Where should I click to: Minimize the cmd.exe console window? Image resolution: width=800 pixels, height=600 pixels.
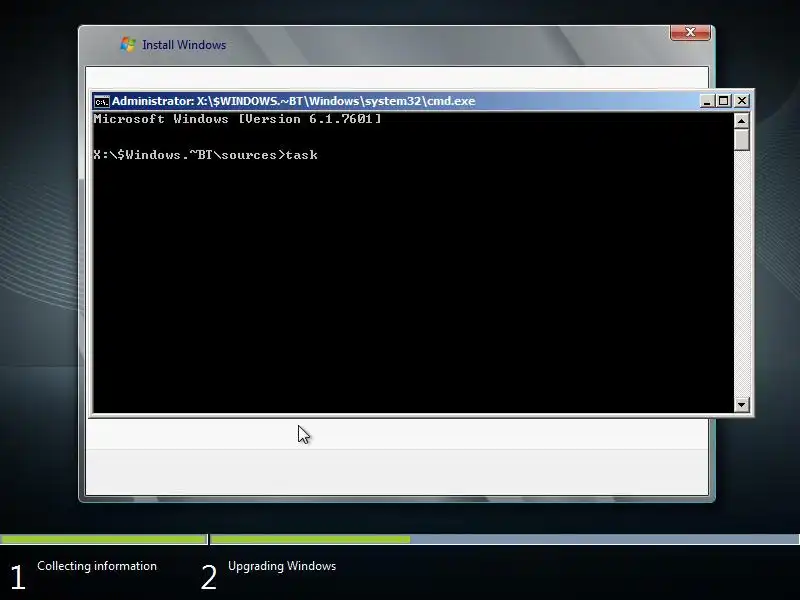(x=707, y=101)
